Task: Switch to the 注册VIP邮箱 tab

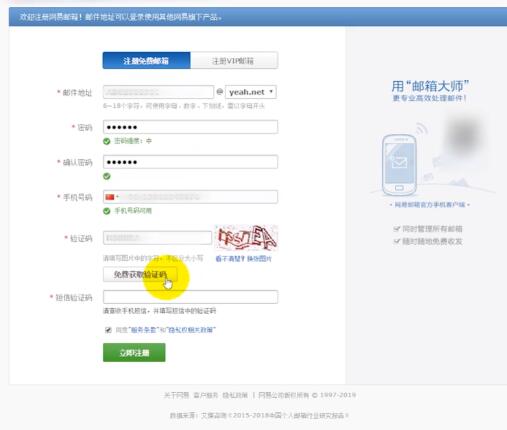Action: (234, 61)
